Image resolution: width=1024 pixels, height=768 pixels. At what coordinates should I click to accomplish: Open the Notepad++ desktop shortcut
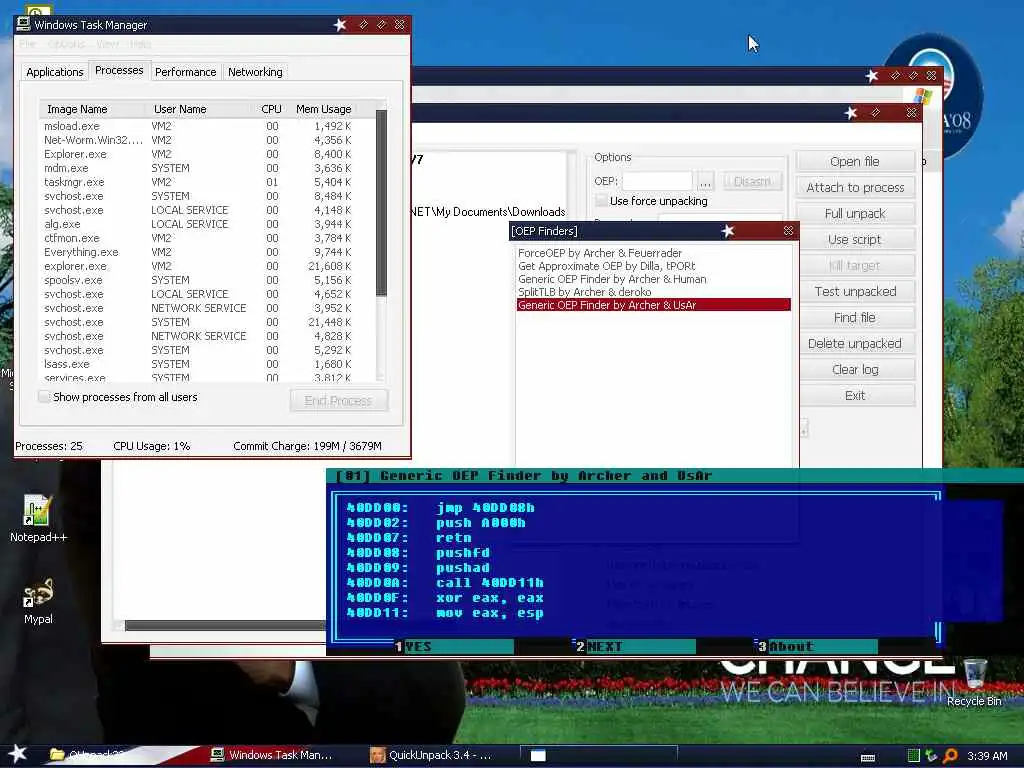pos(37,518)
